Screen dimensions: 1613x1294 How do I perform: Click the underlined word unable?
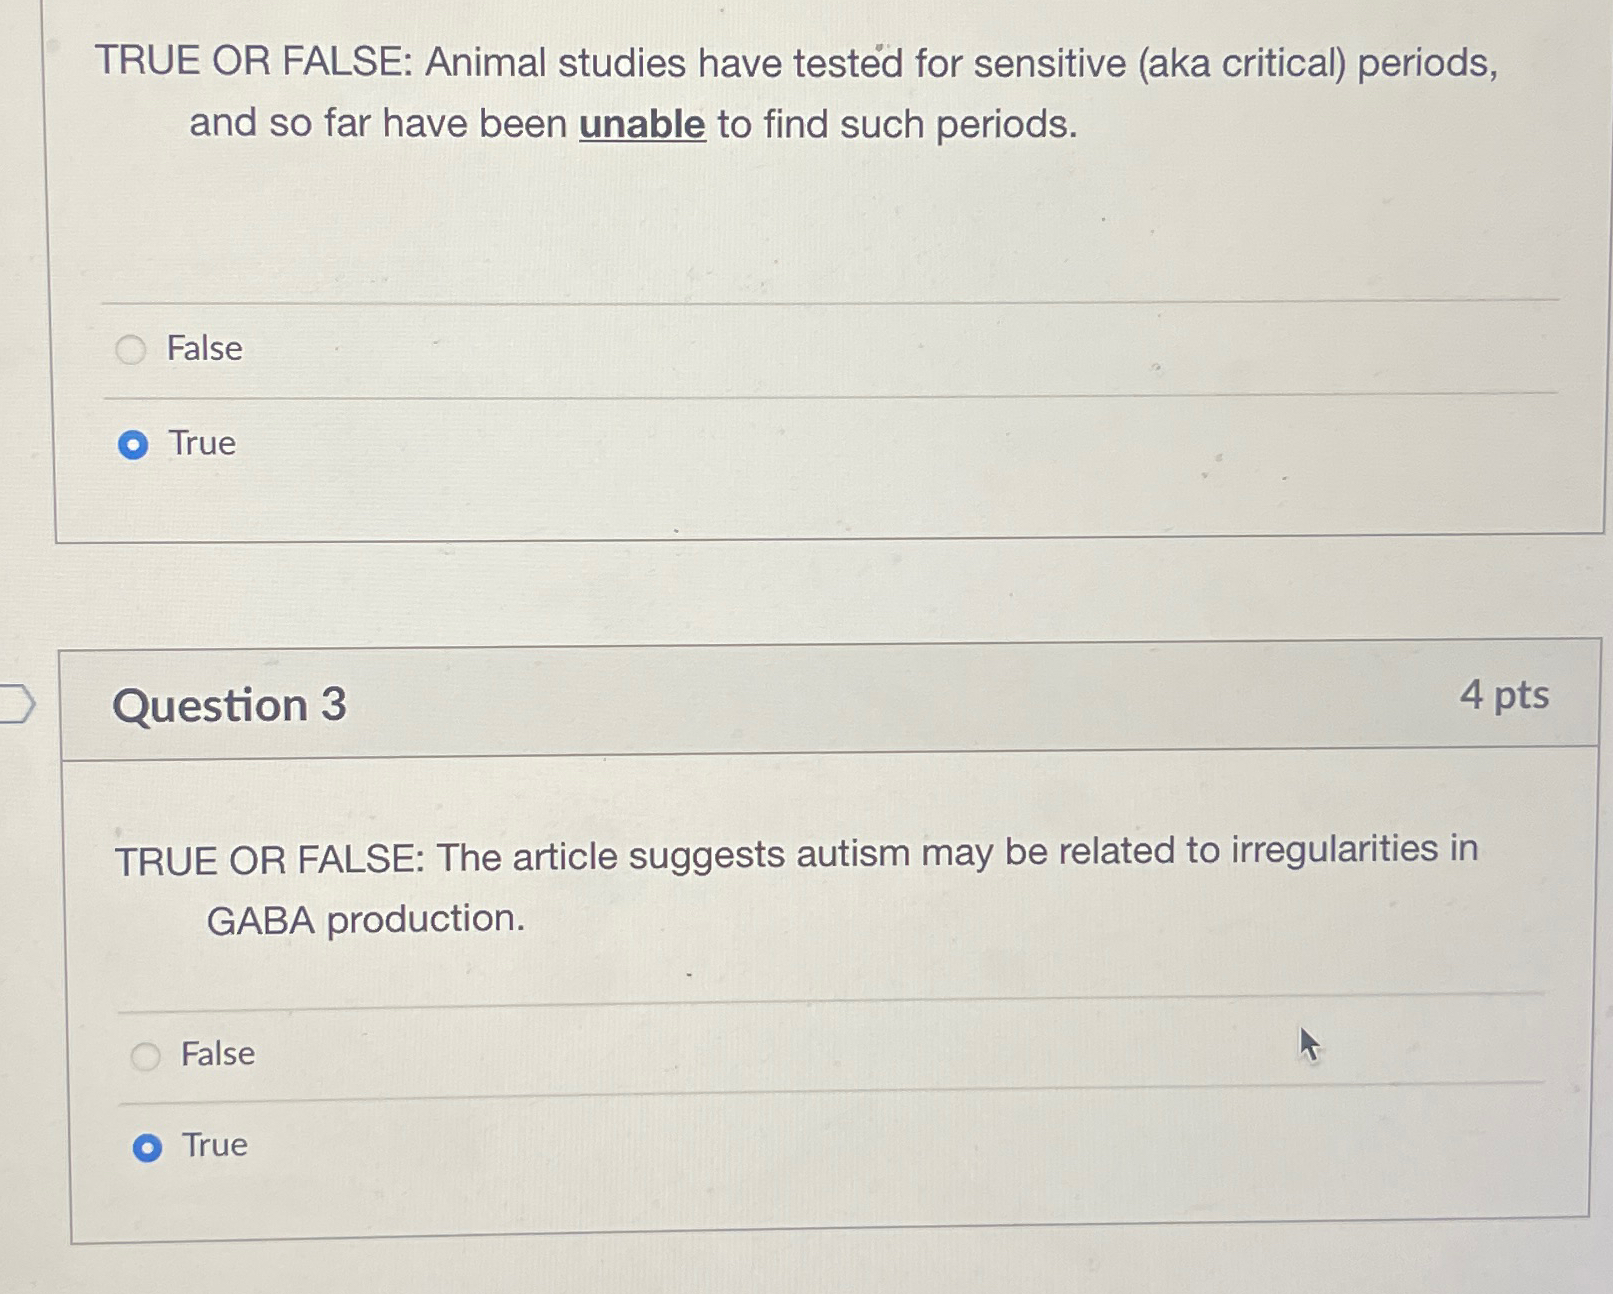point(643,124)
